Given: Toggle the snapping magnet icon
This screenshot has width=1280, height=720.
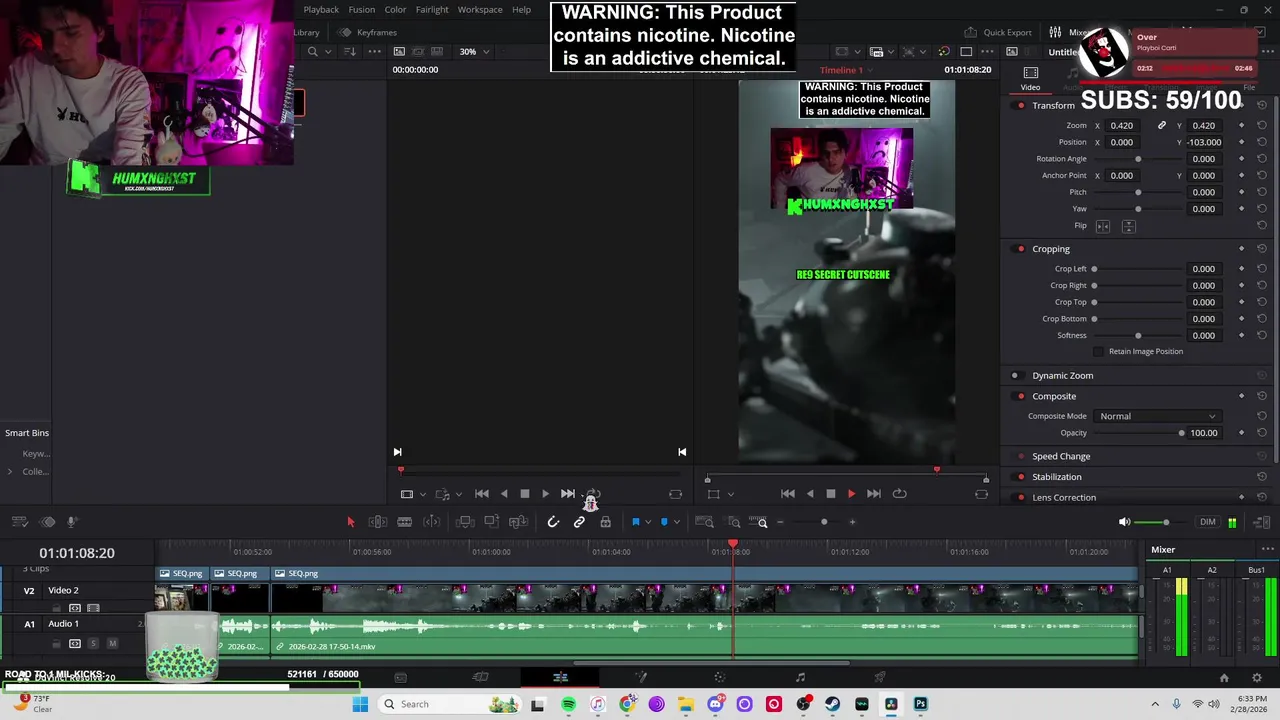Looking at the screenshot, I should (x=553, y=522).
